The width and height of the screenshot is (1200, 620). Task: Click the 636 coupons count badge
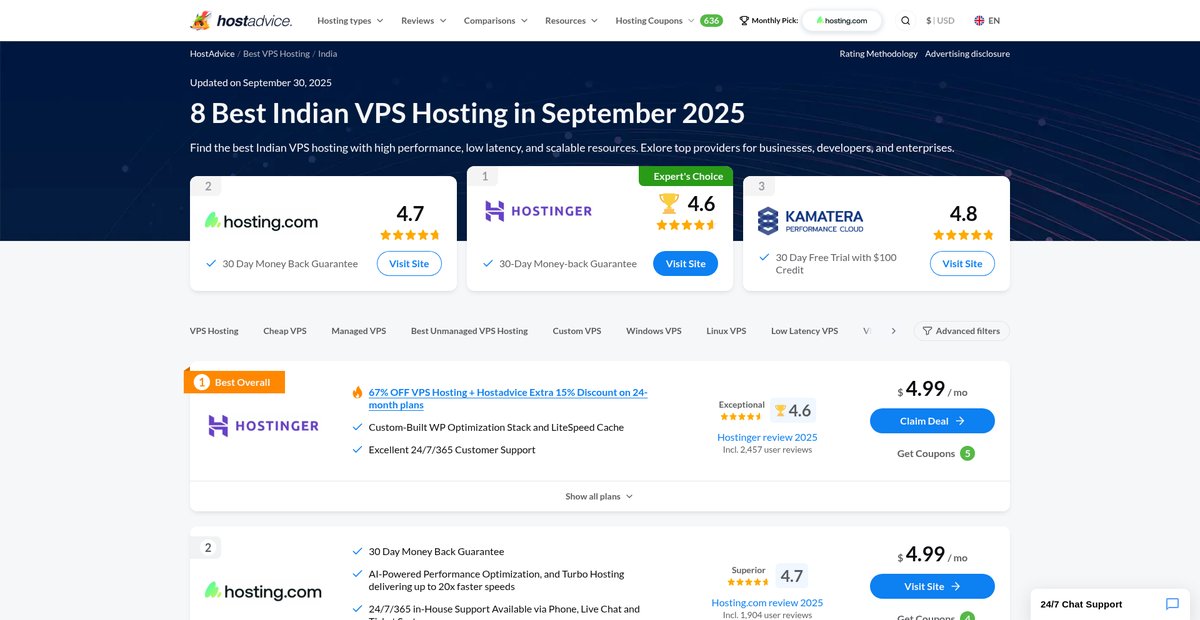point(711,20)
